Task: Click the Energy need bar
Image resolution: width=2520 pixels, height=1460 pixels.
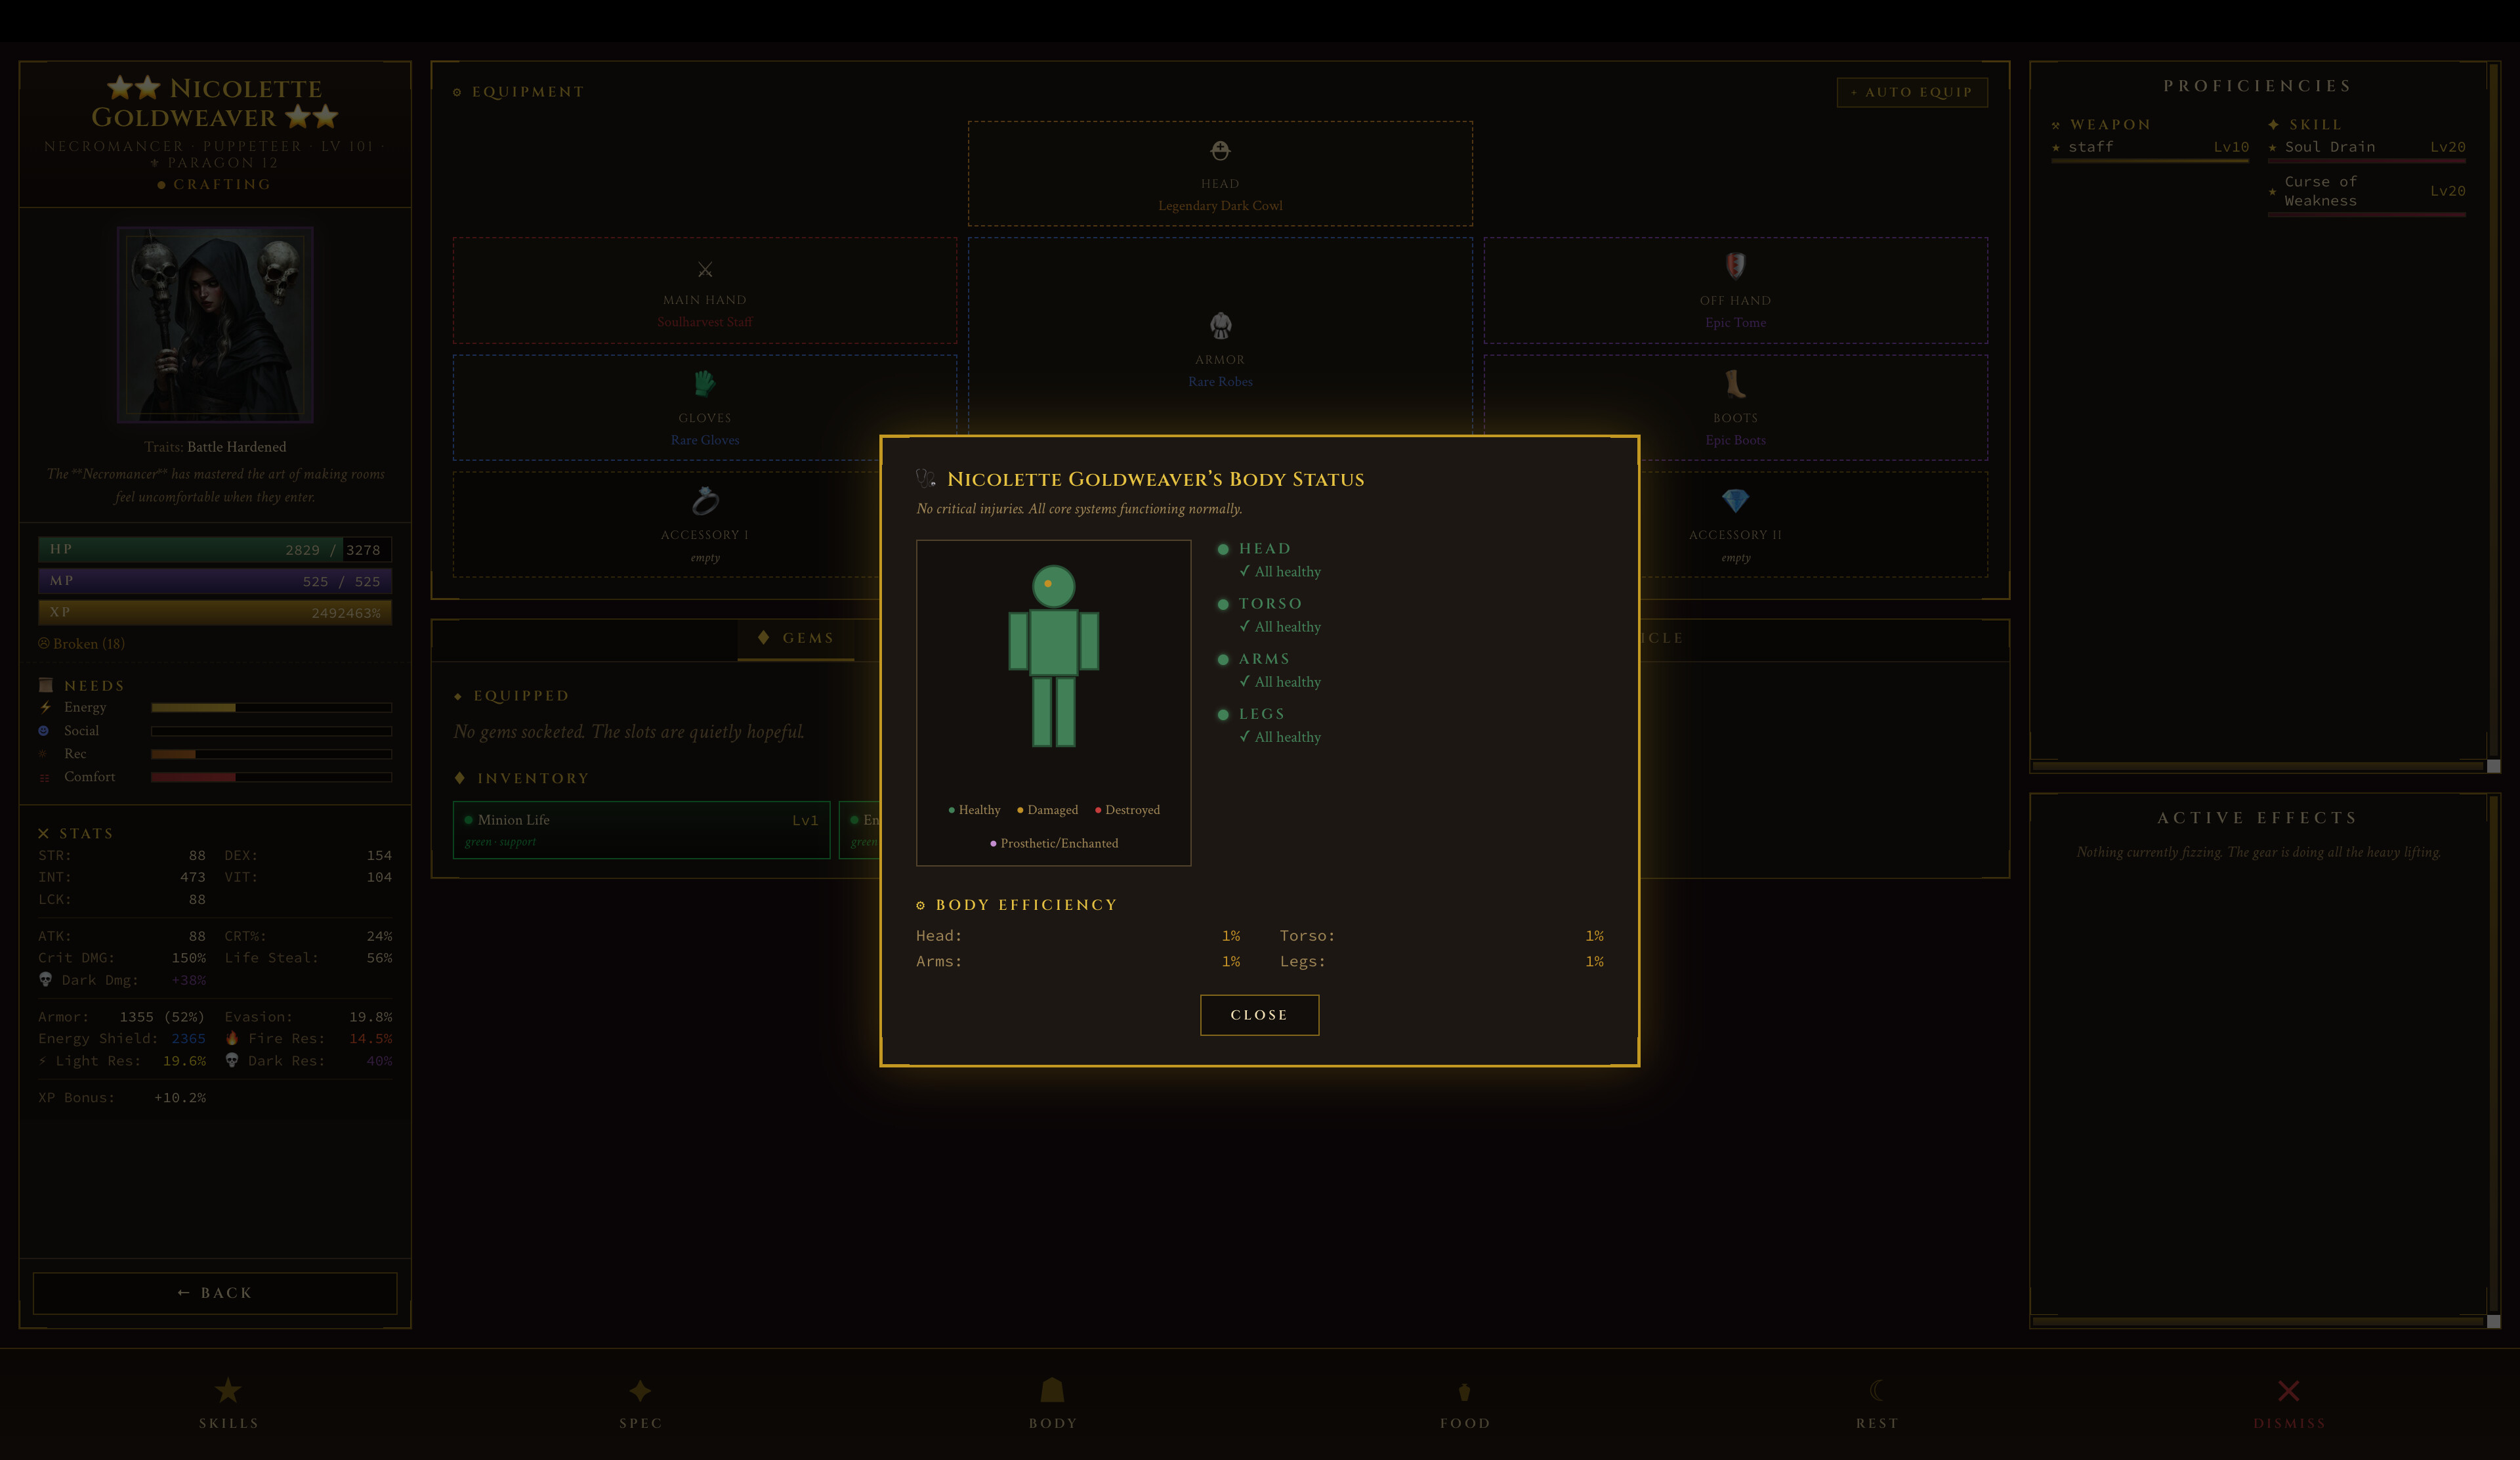Action: pos(271,707)
